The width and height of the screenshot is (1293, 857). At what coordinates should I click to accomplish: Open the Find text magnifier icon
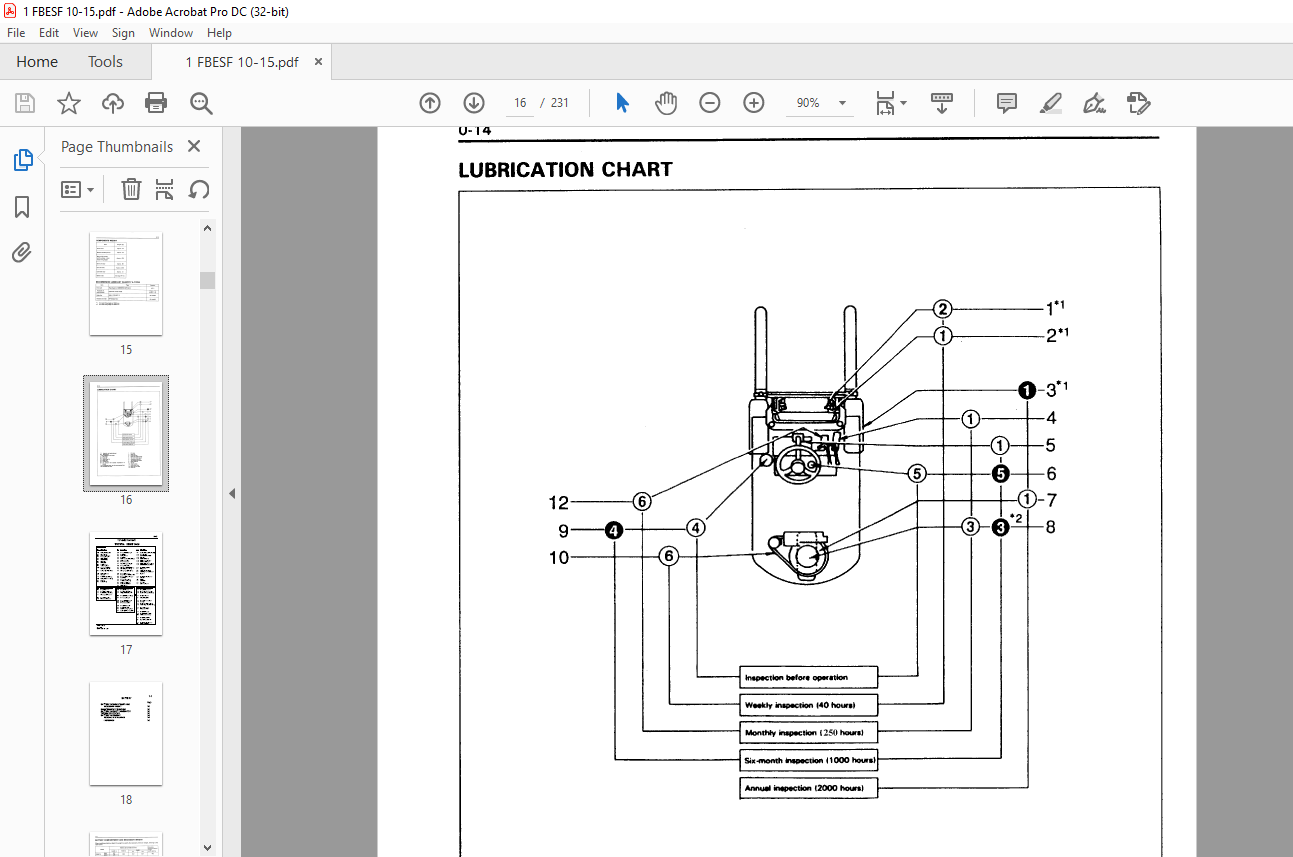pos(201,103)
